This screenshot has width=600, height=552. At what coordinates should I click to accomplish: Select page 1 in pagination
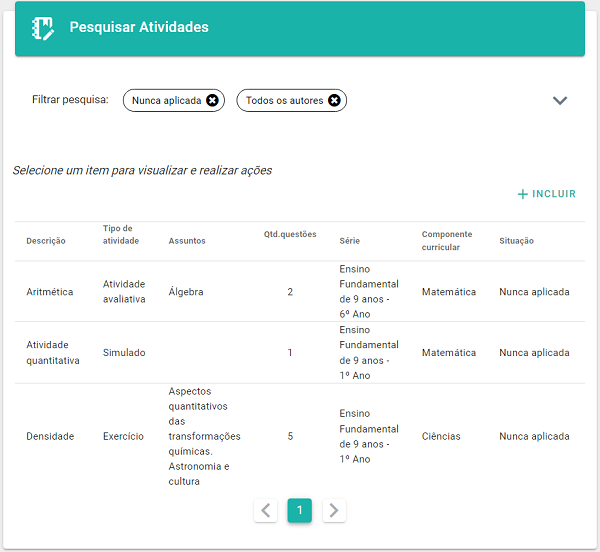point(300,510)
